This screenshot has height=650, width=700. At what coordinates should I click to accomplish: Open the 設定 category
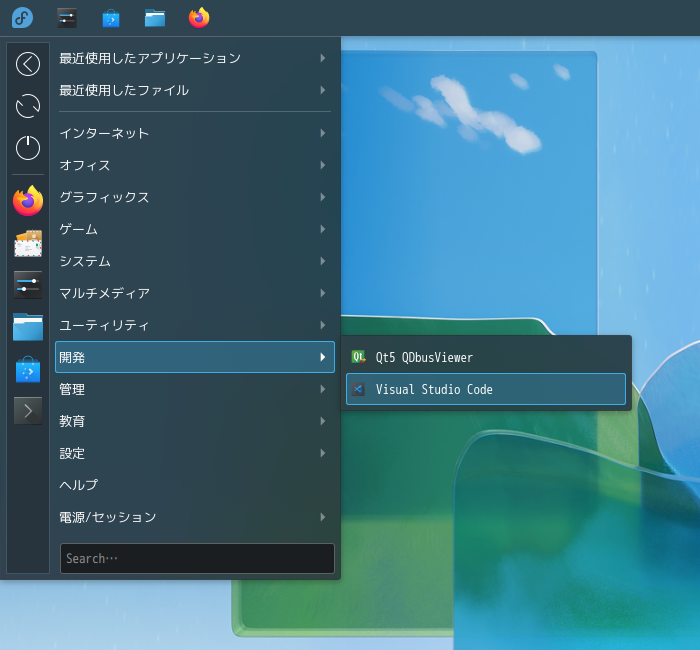(x=195, y=453)
